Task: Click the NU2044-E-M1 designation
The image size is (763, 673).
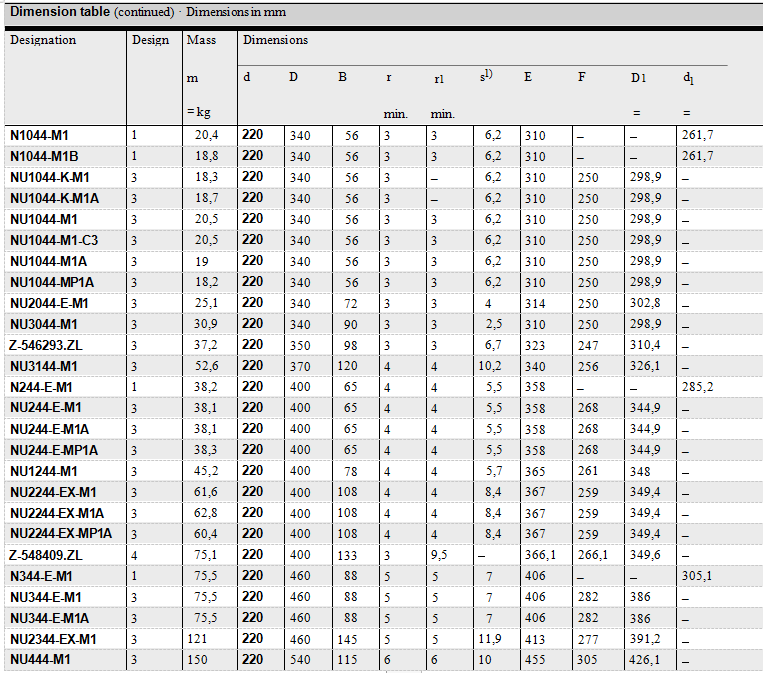Action: click(x=50, y=303)
